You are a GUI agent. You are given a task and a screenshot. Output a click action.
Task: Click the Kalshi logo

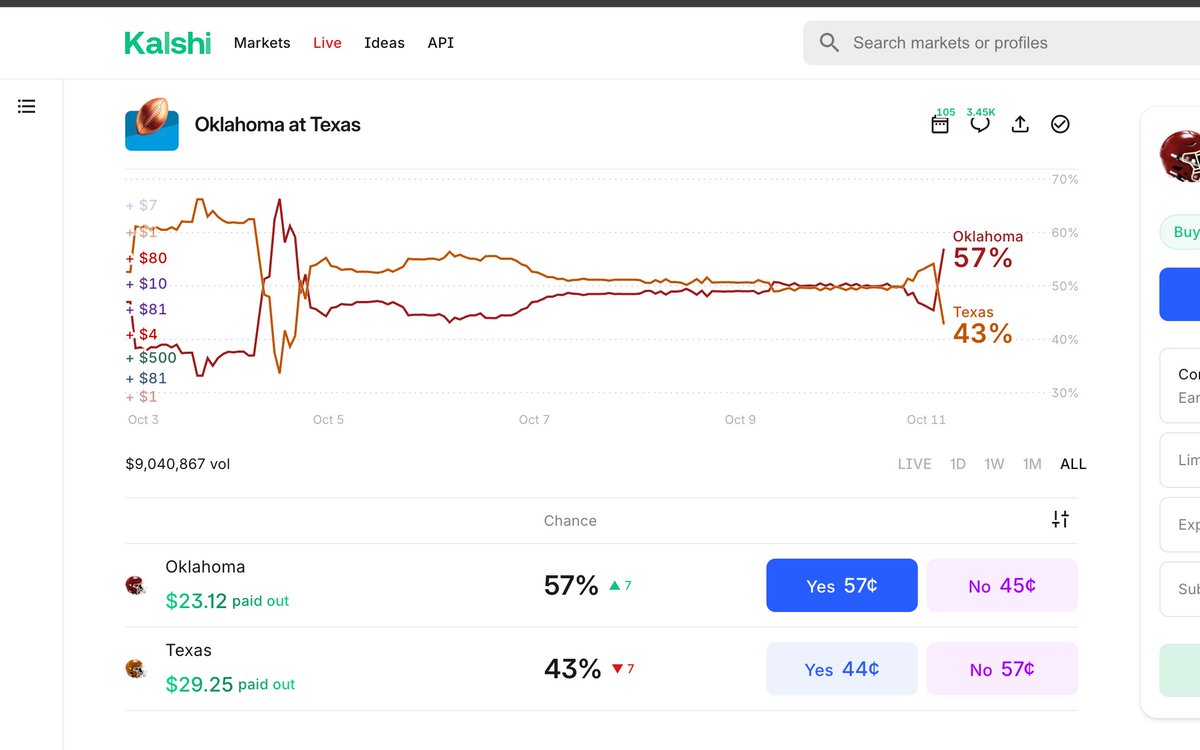(x=167, y=42)
